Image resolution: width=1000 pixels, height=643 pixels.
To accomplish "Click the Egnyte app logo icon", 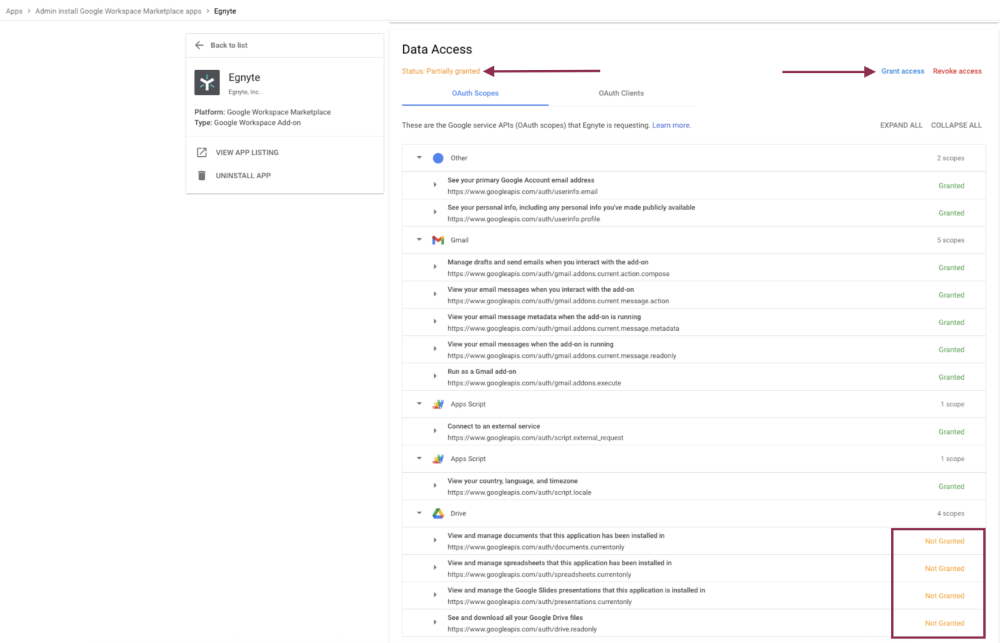I will 207,82.
